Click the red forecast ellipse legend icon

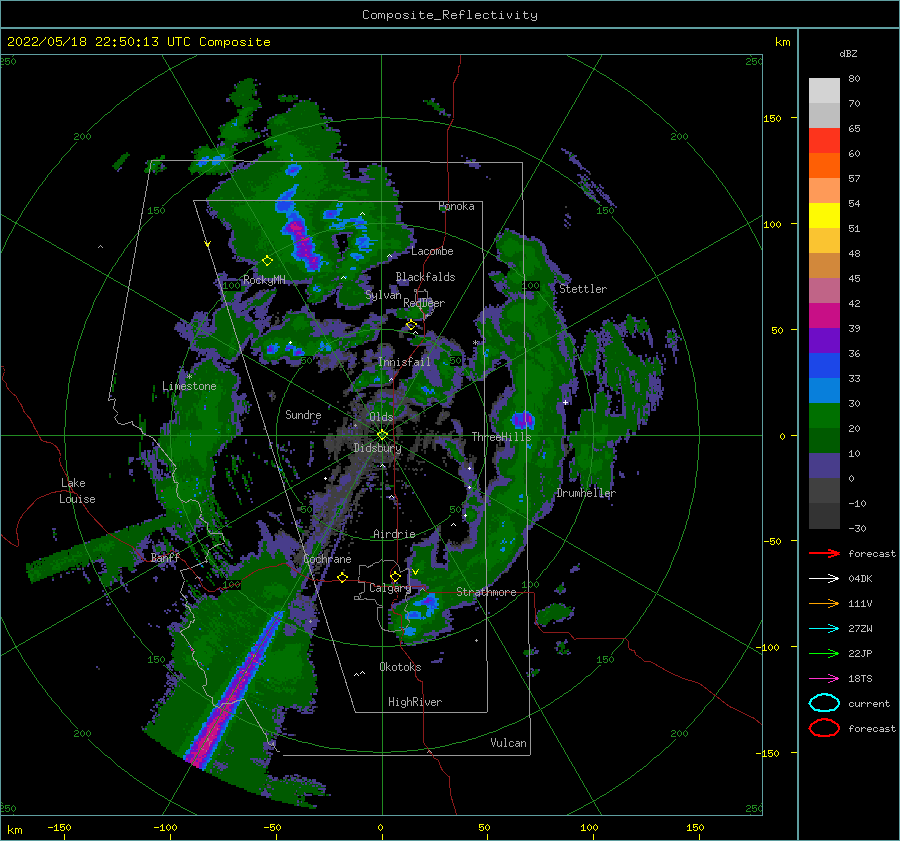(x=824, y=728)
